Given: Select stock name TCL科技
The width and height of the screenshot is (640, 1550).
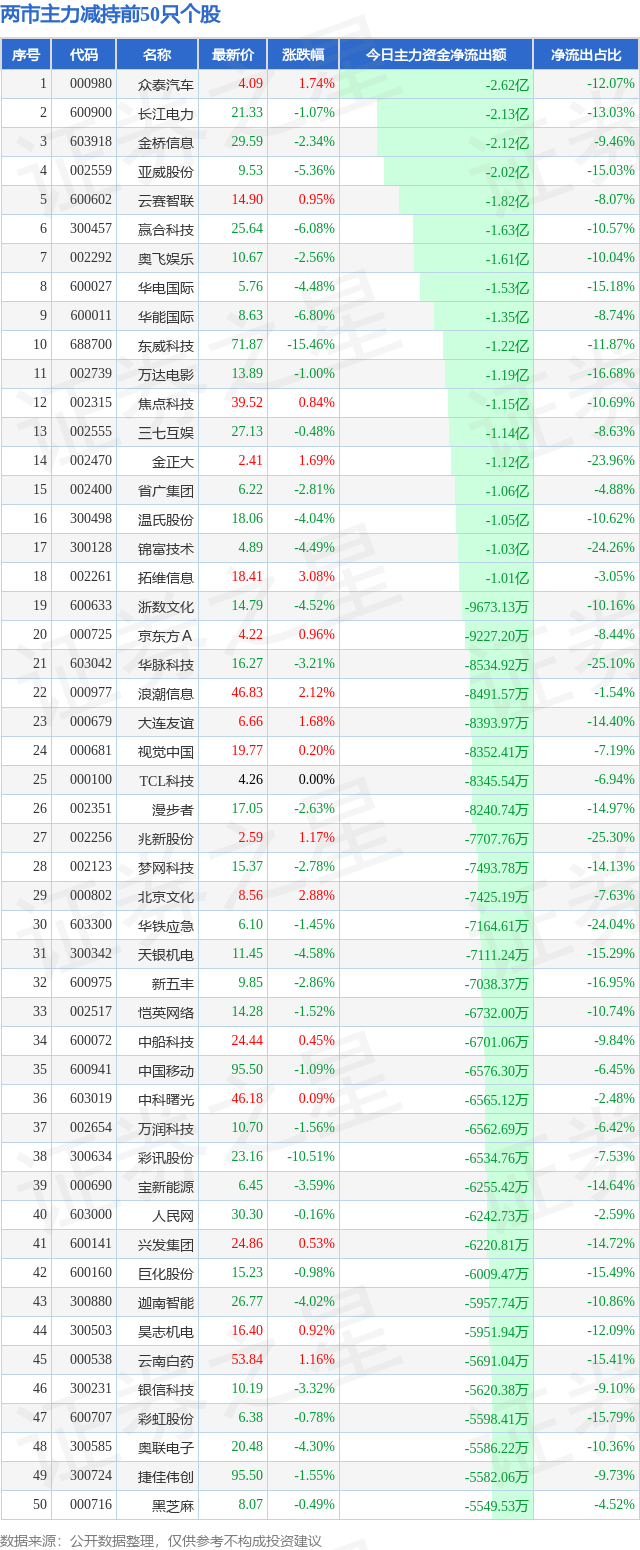Looking at the screenshot, I should point(166,780).
